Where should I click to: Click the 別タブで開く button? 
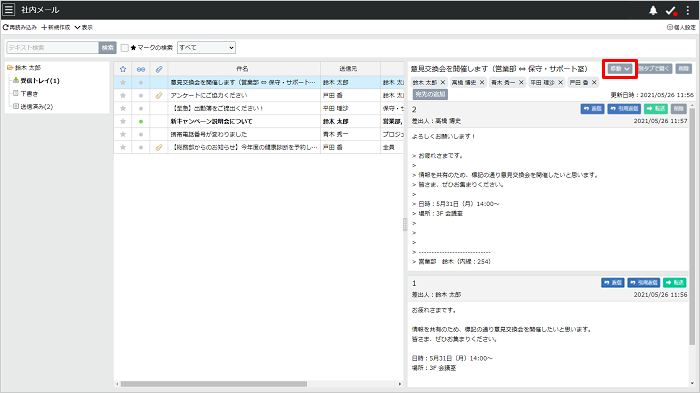tap(654, 69)
